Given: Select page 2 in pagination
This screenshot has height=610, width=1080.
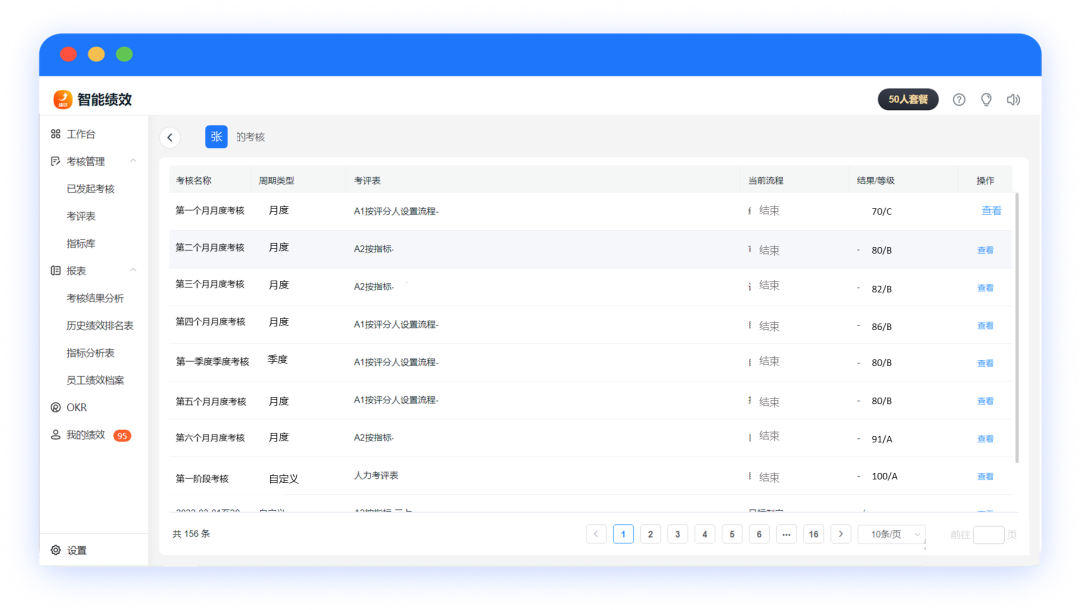Looking at the screenshot, I should pos(650,534).
